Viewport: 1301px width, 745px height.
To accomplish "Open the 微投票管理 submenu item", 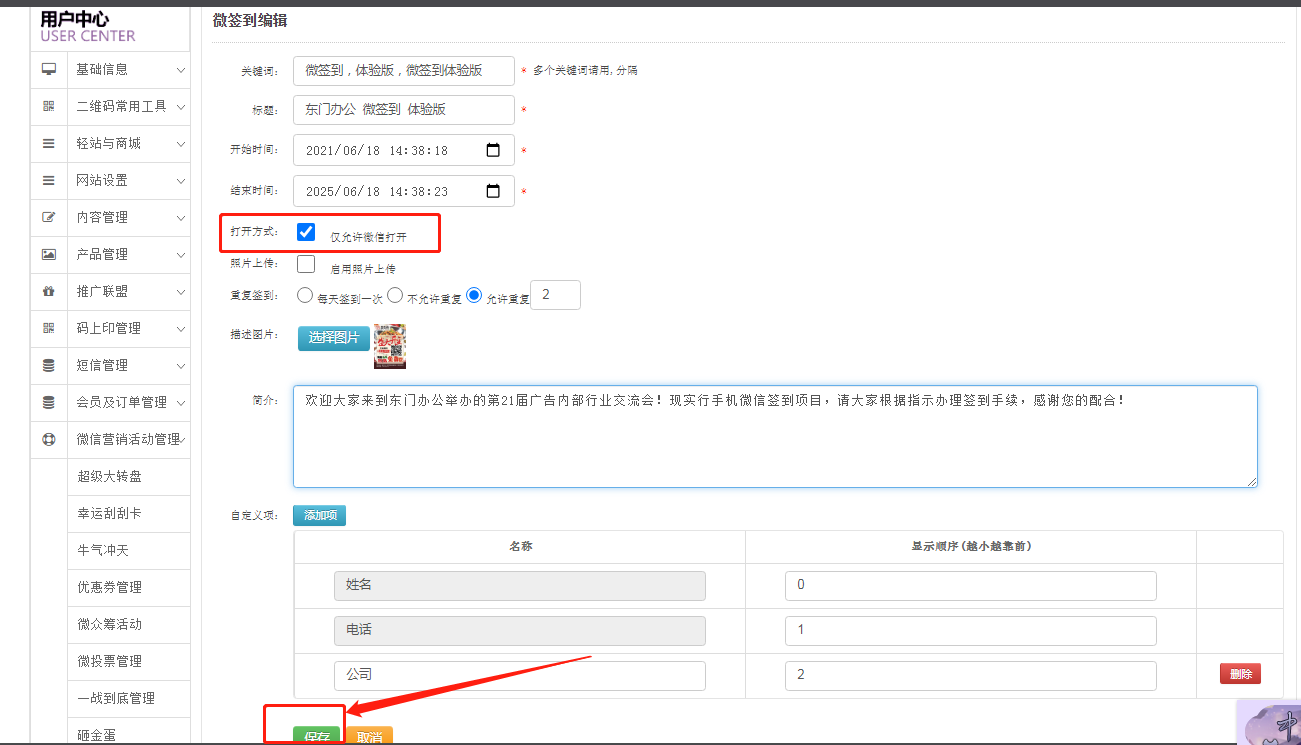I will (x=109, y=661).
